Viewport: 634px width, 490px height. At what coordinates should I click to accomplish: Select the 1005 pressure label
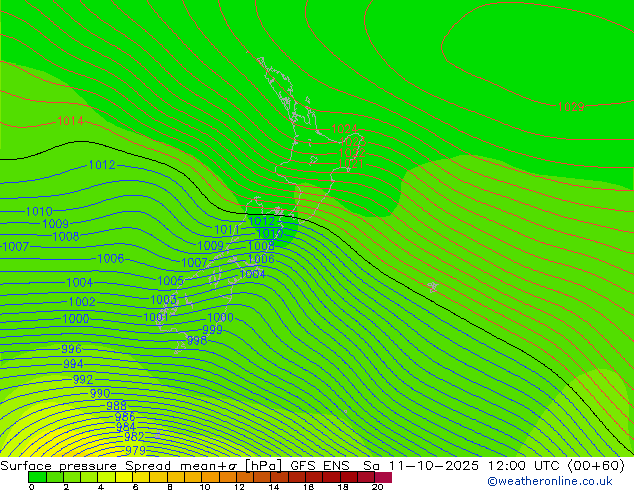click(170, 280)
